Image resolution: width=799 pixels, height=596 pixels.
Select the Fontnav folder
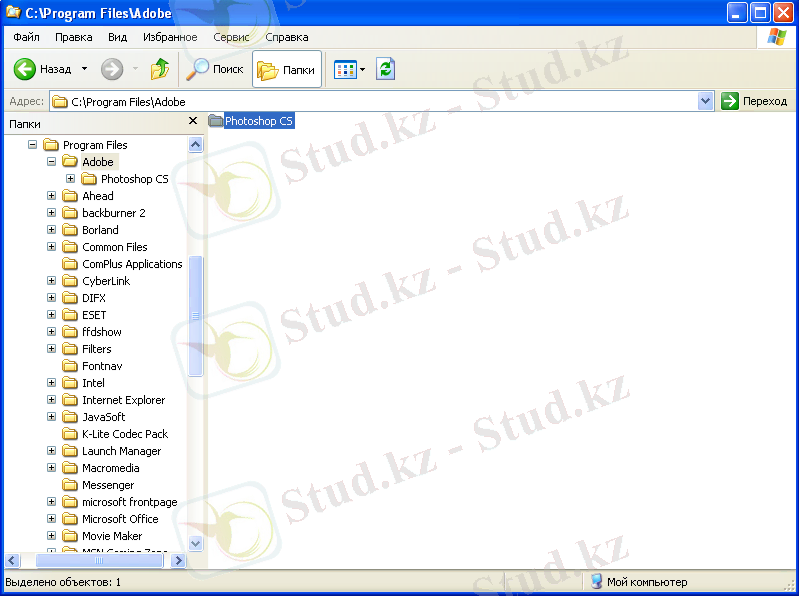click(x=102, y=366)
